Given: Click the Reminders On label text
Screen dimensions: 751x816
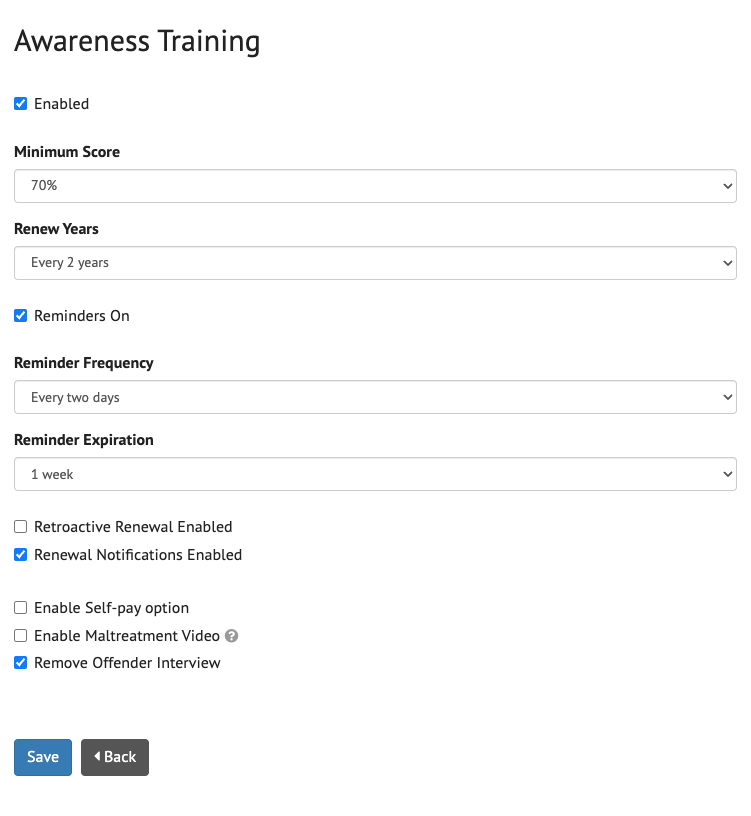Looking at the screenshot, I should pos(82,316).
